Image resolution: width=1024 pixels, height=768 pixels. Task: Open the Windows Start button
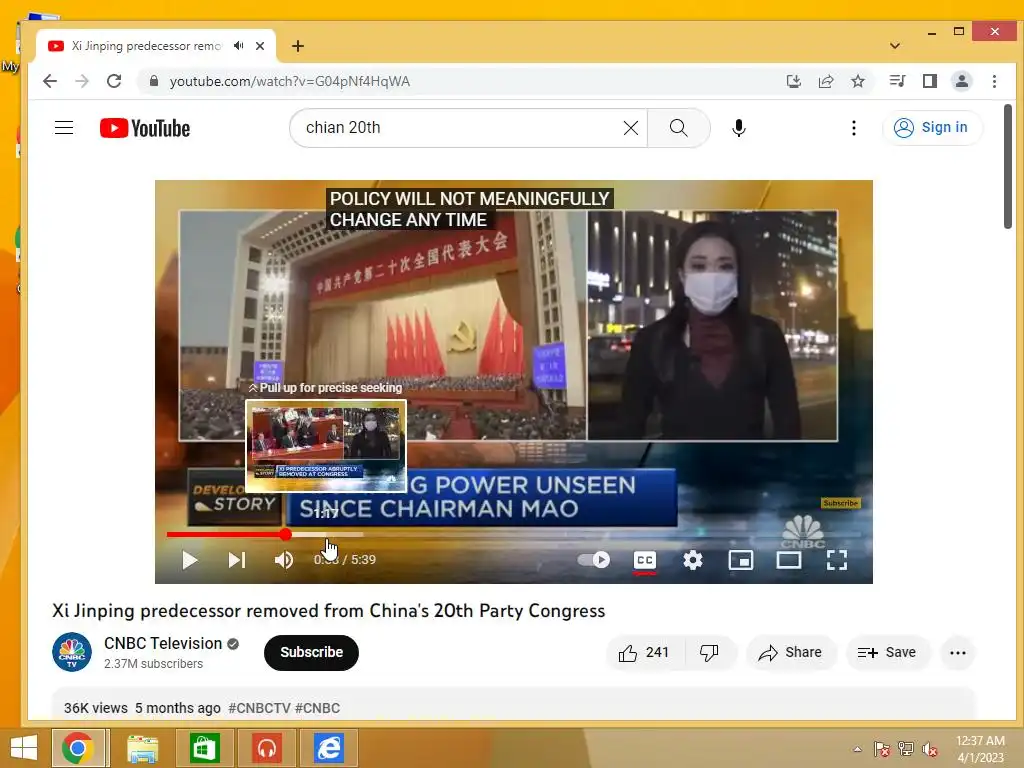[x=24, y=748]
